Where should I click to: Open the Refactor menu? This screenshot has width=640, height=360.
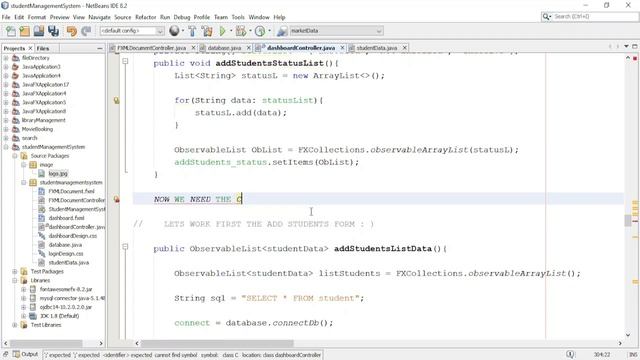[x=146, y=17]
